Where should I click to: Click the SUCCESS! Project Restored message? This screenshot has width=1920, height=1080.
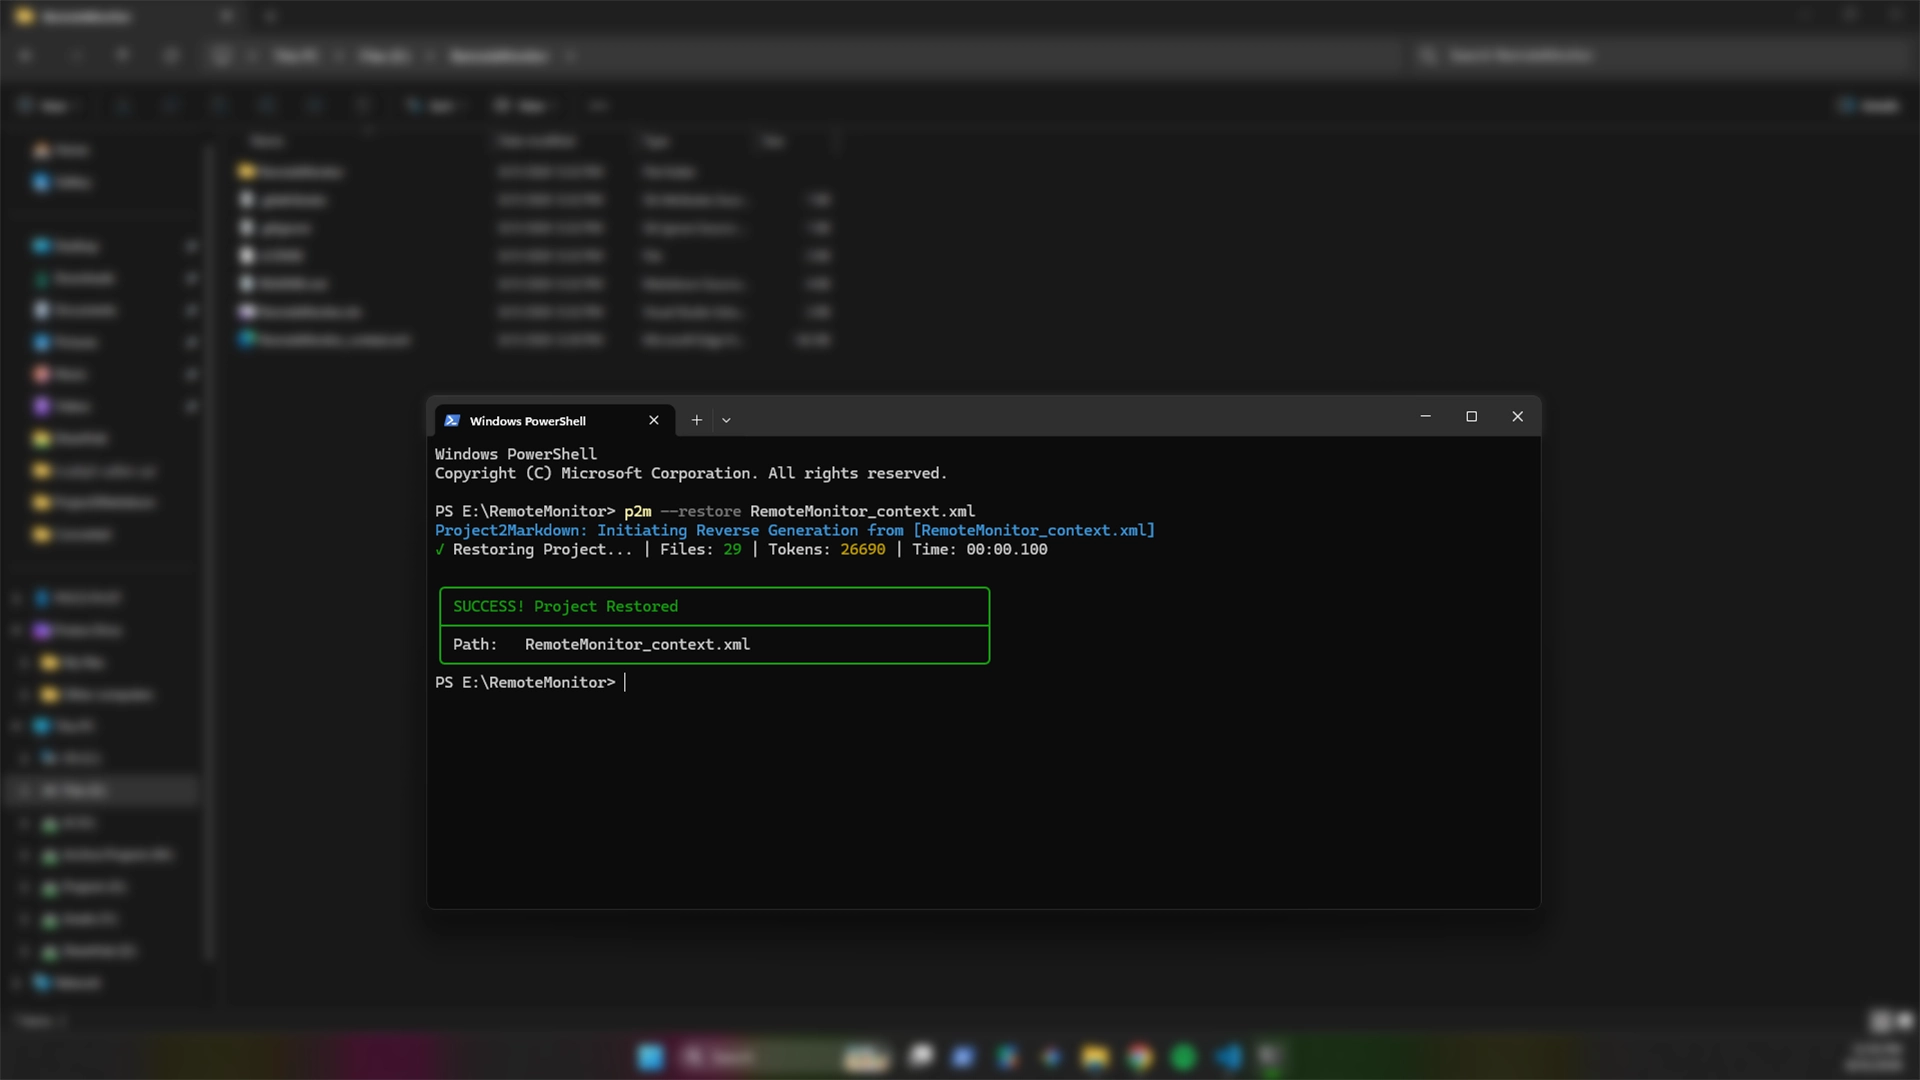[x=565, y=606]
